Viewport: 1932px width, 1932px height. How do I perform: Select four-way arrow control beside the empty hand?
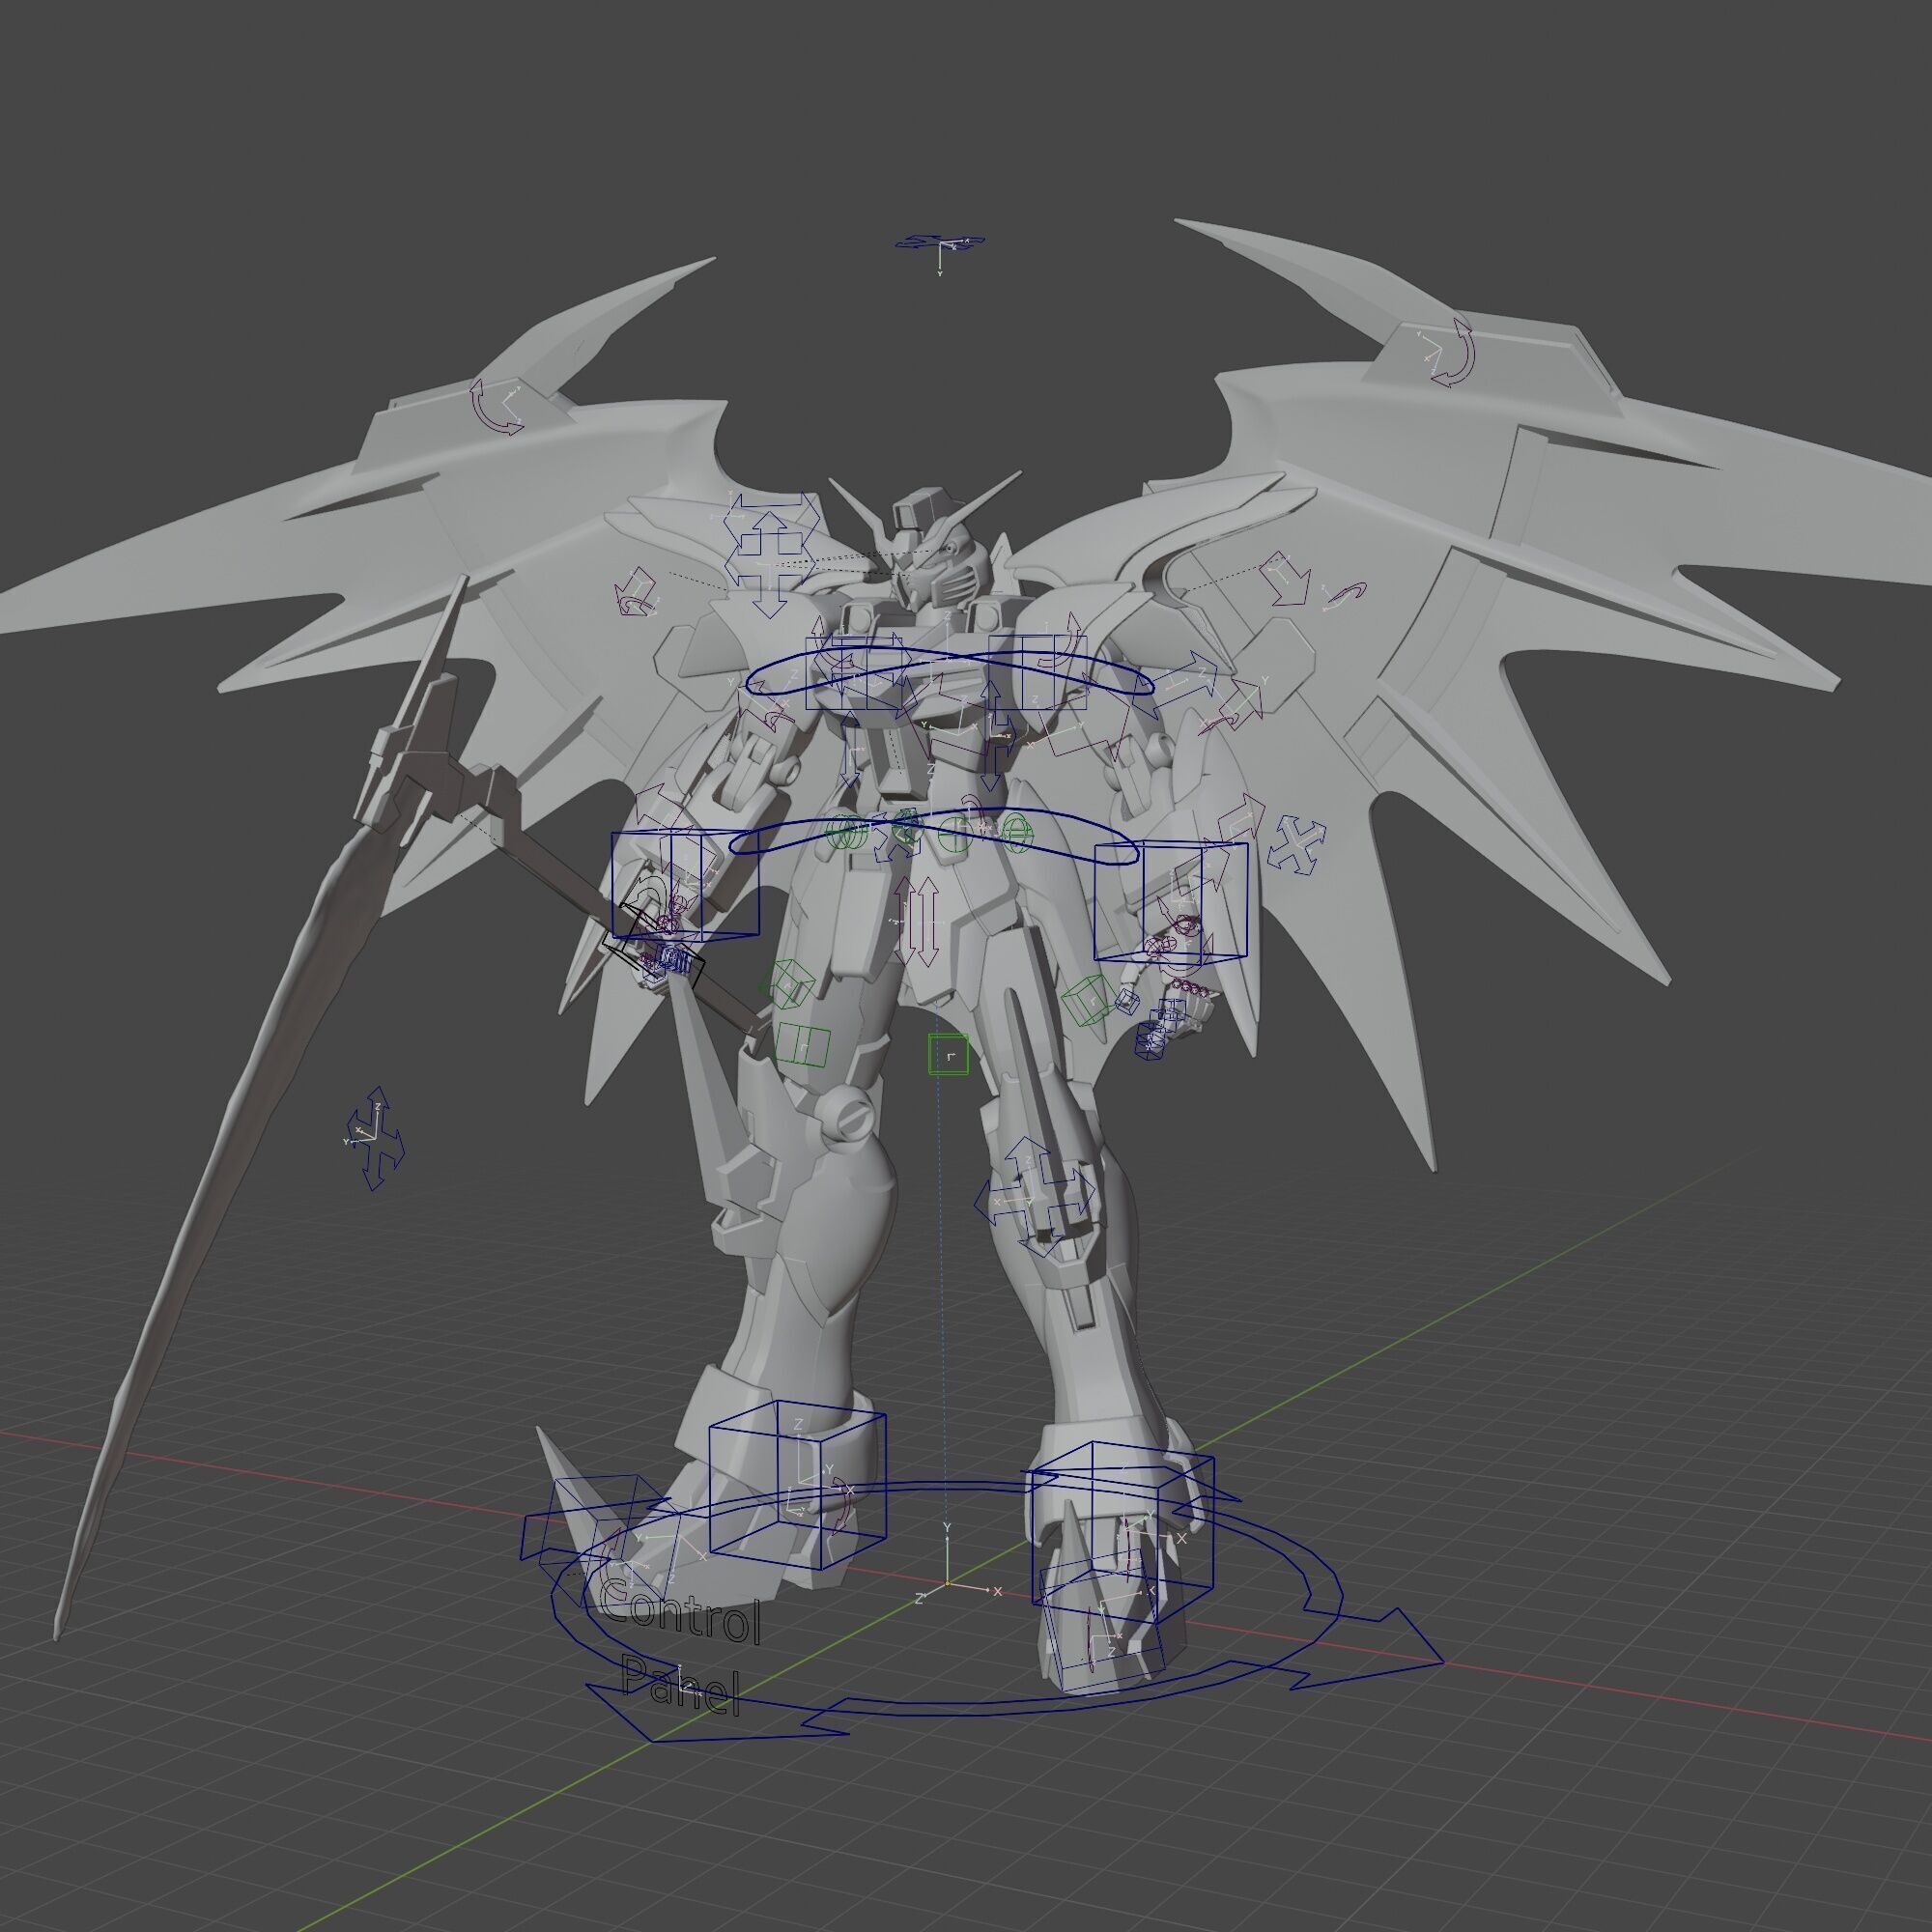(x=1297, y=845)
